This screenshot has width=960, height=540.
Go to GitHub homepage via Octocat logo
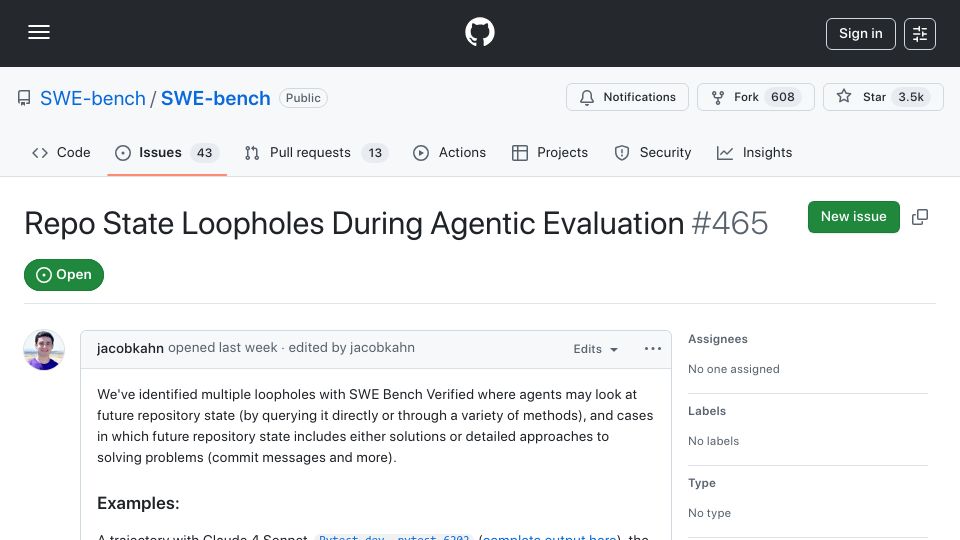(479, 32)
